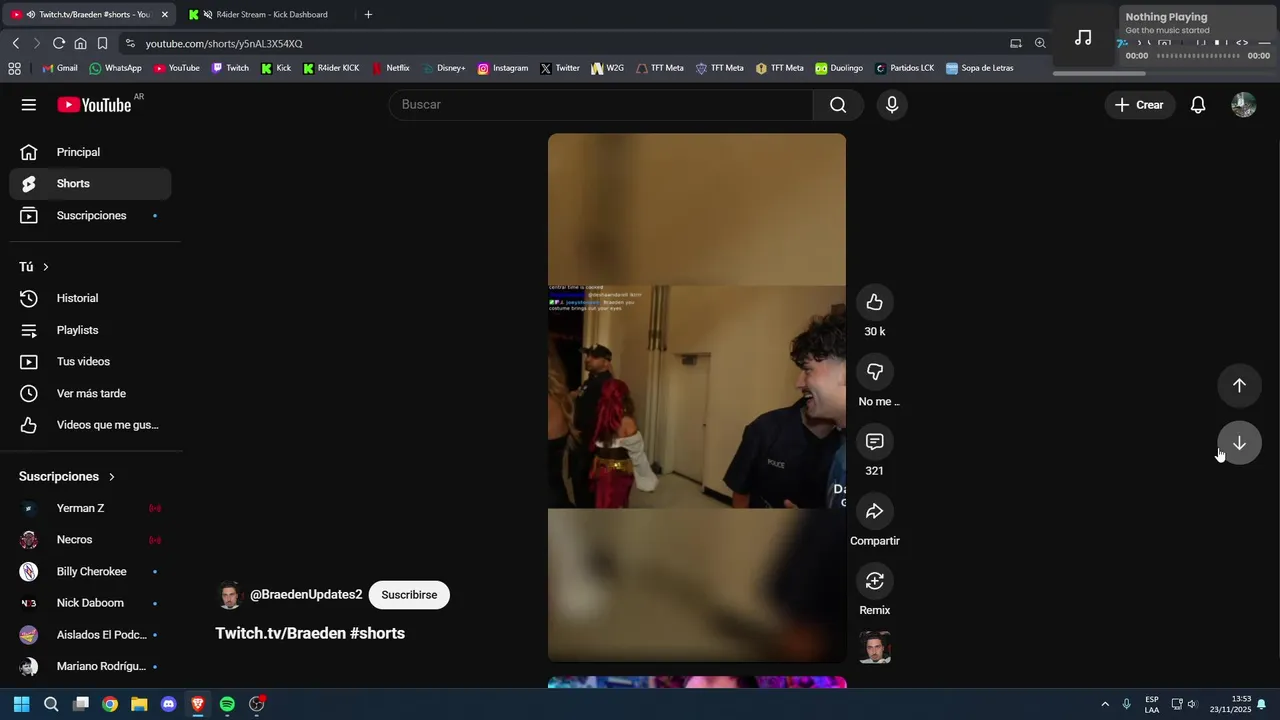Open a new browser tab with plus
The height and width of the screenshot is (720, 1280).
pos(368,15)
